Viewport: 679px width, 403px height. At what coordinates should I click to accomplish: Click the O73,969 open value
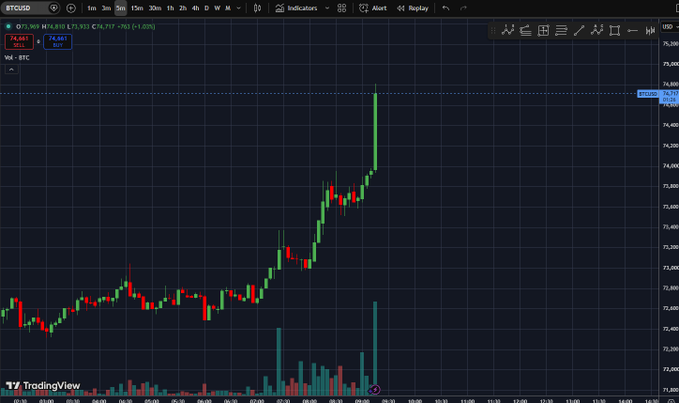pyautogui.click(x=28, y=26)
